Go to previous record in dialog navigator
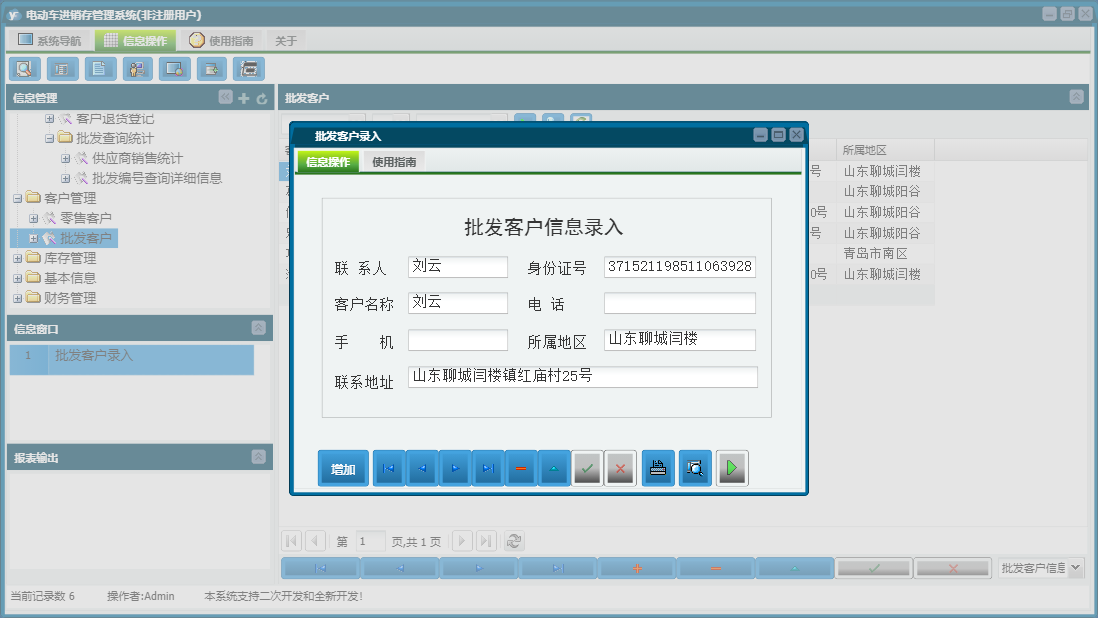 pyautogui.click(x=422, y=468)
